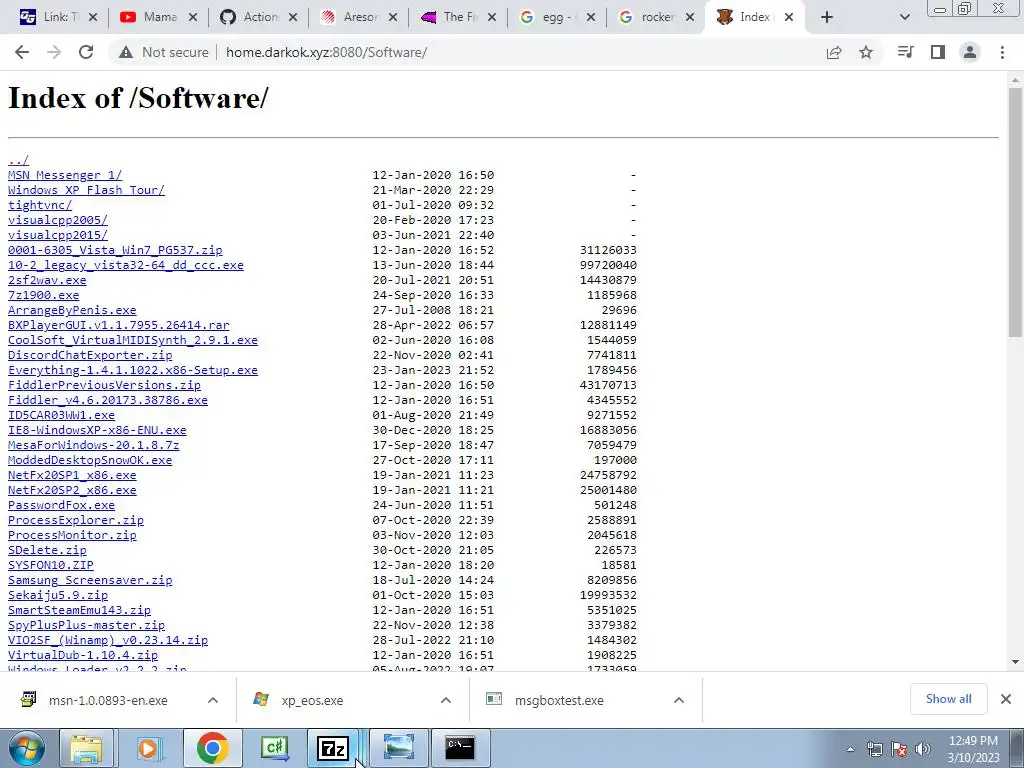Reload the page with the refresh icon
The width and height of the screenshot is (1024, 768).
pos(86,52)
